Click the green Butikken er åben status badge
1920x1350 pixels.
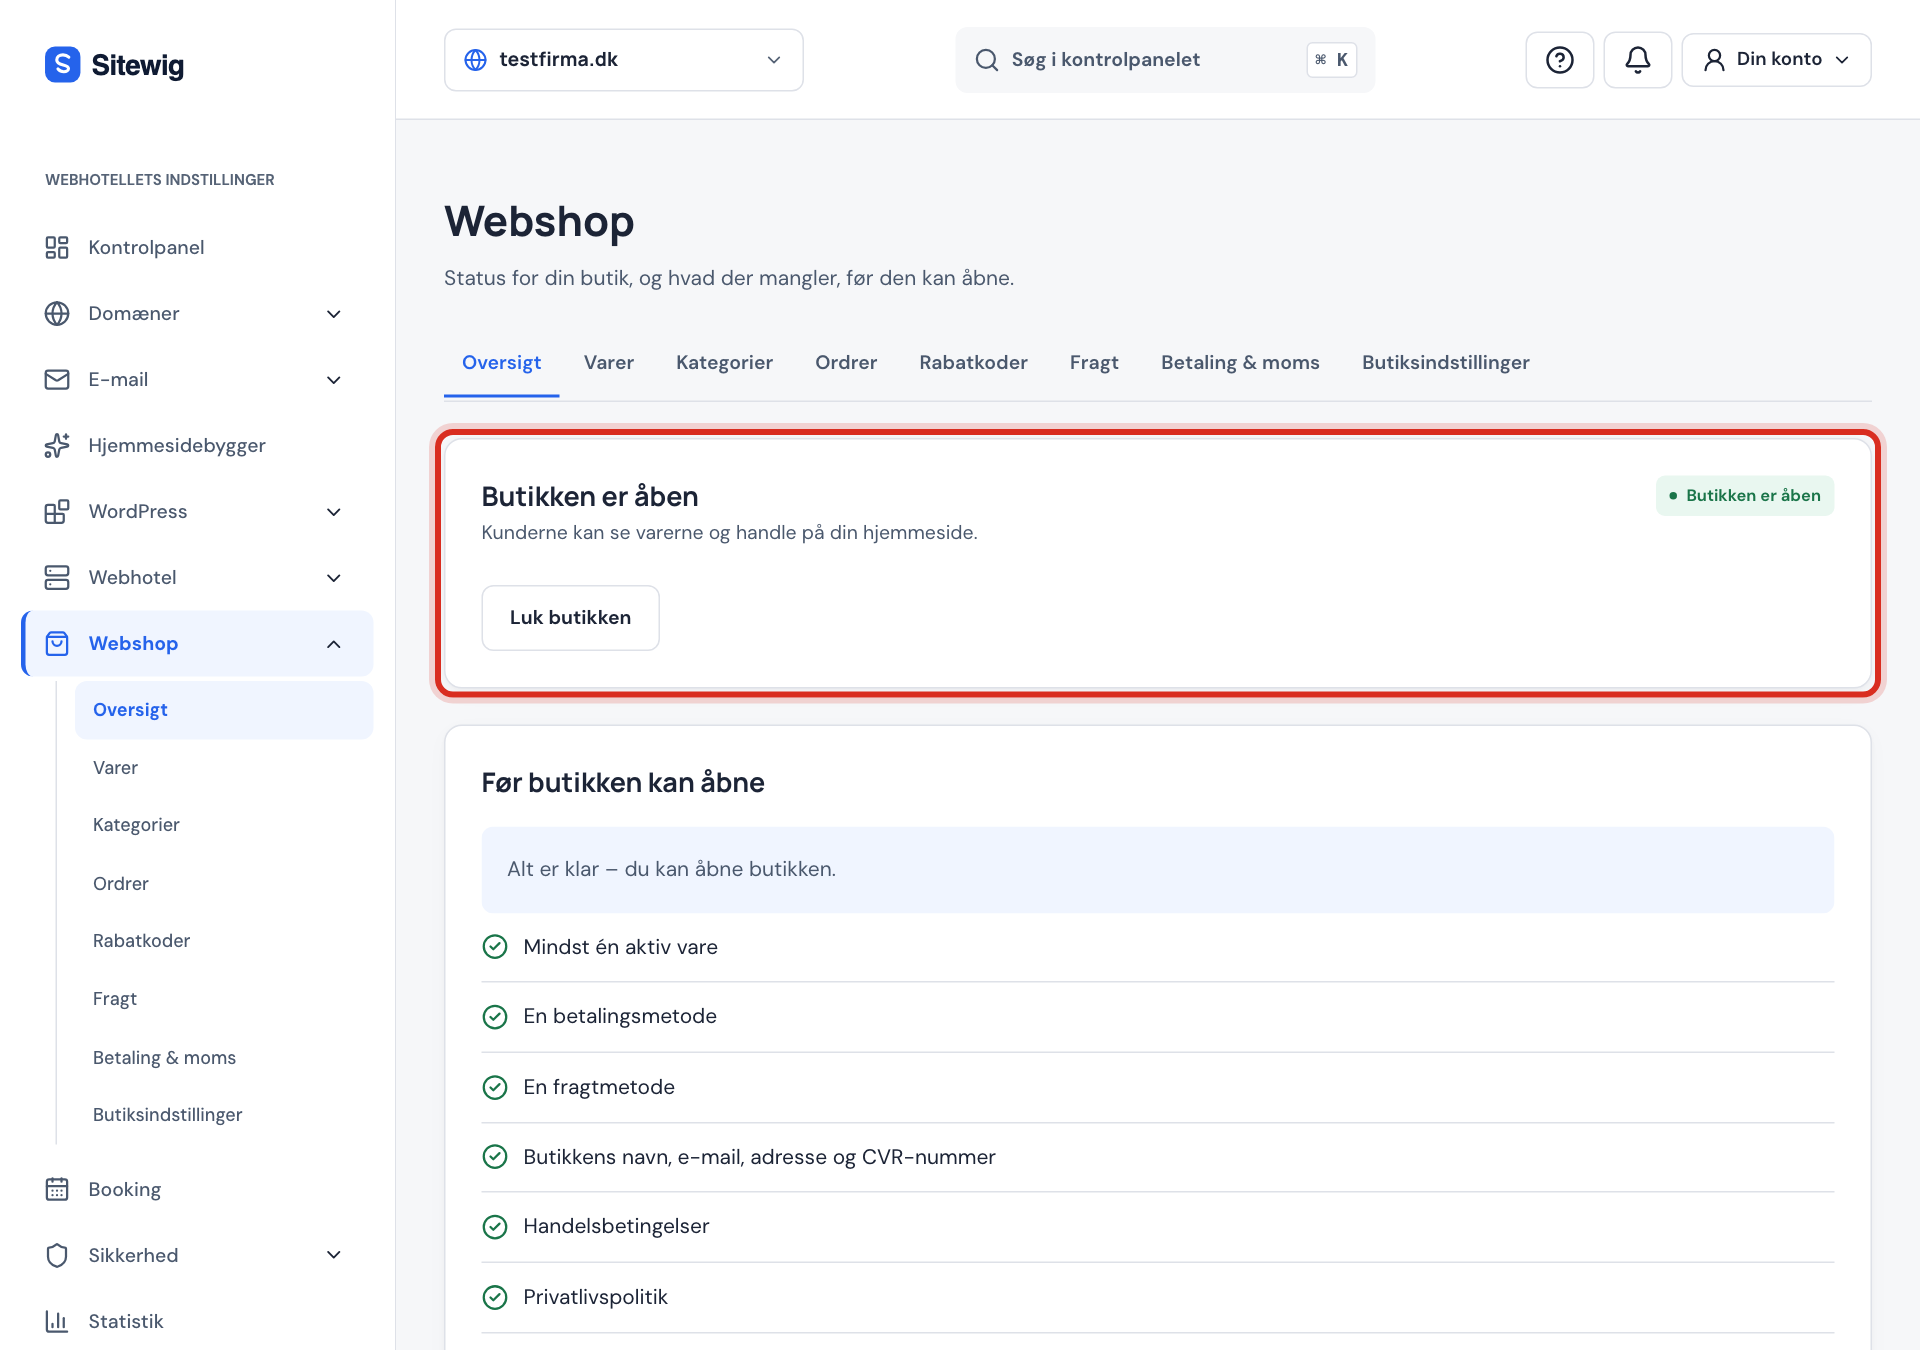coord(1745,496)
